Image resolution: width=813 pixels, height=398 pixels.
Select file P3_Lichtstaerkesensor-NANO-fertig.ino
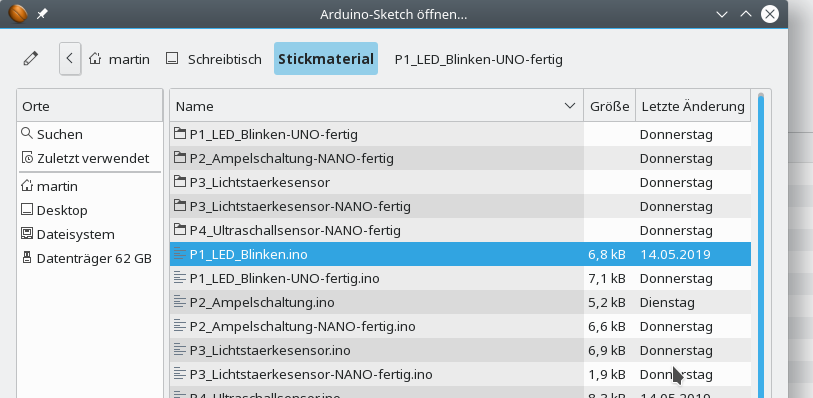pyautogui.click(x=460, y=374)
